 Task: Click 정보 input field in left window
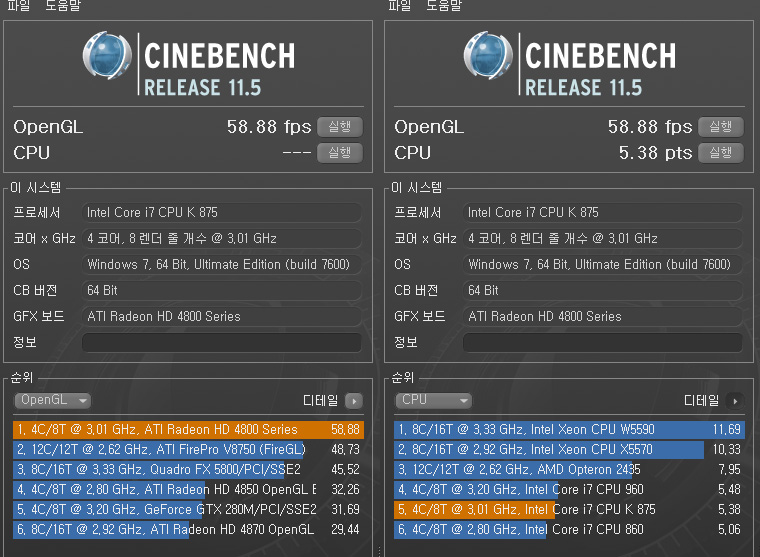(222, 342)
